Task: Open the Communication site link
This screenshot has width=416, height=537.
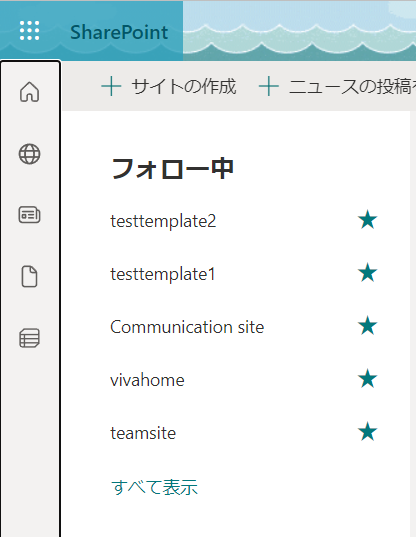Action: [x=187, y=327]
